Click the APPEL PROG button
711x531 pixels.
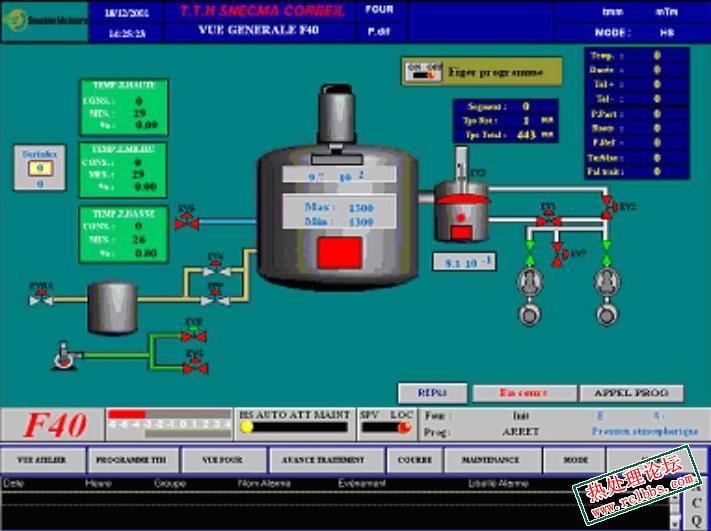click(x=632, y=393)
